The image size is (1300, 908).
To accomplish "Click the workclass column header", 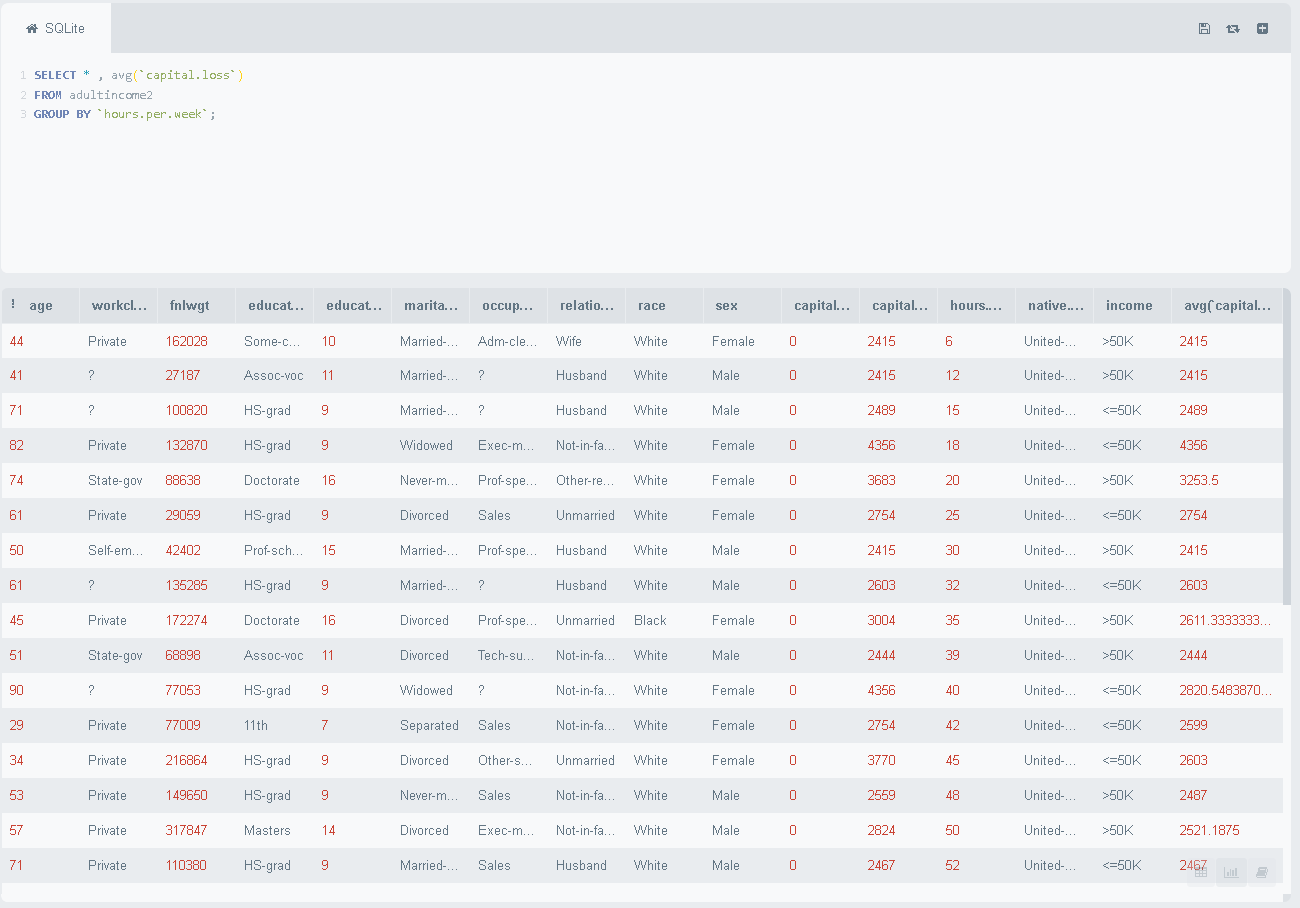I will [x=117, y=305].
